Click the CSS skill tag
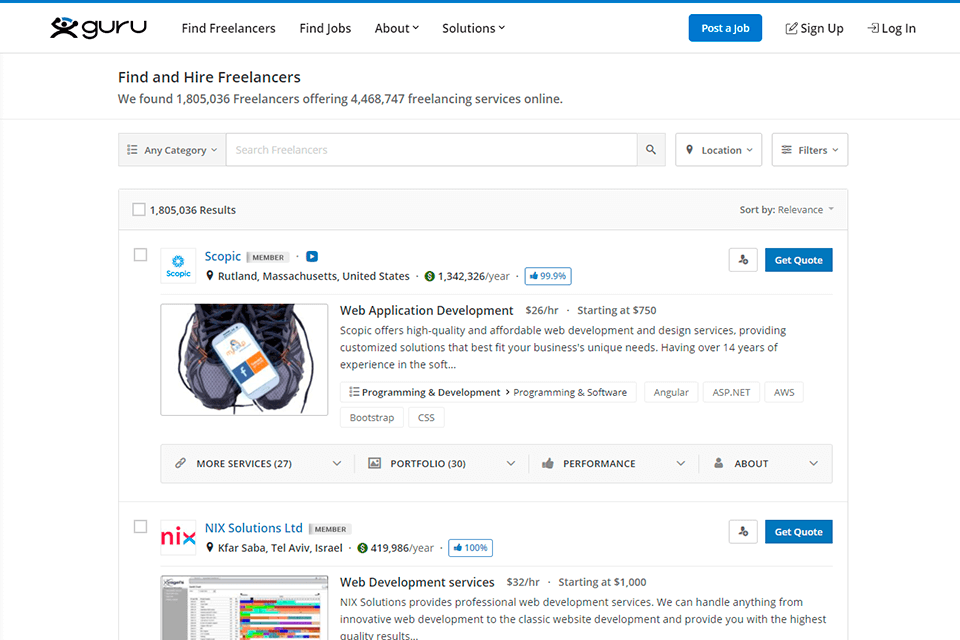The height and width of the screenshot is (640, 960). 426,417
